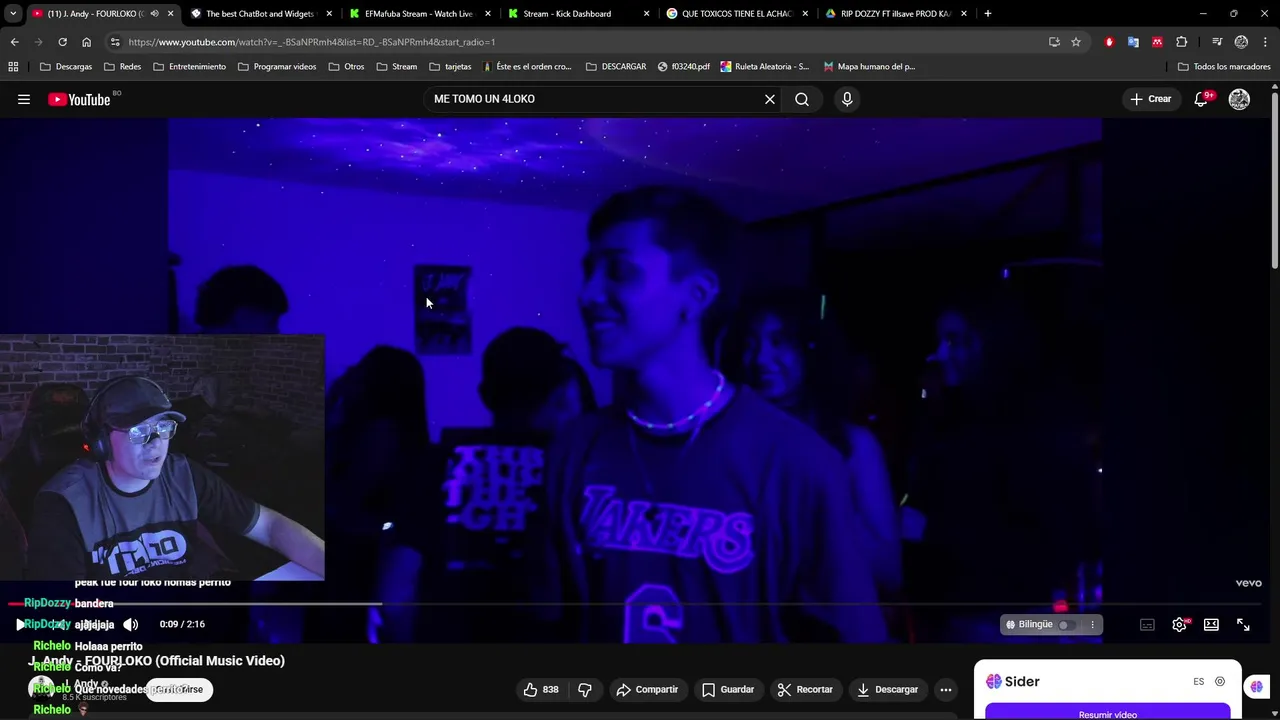
Task: Mute the J. Andy FOURLOKO tab audio
Action: (x=154, y=14)
